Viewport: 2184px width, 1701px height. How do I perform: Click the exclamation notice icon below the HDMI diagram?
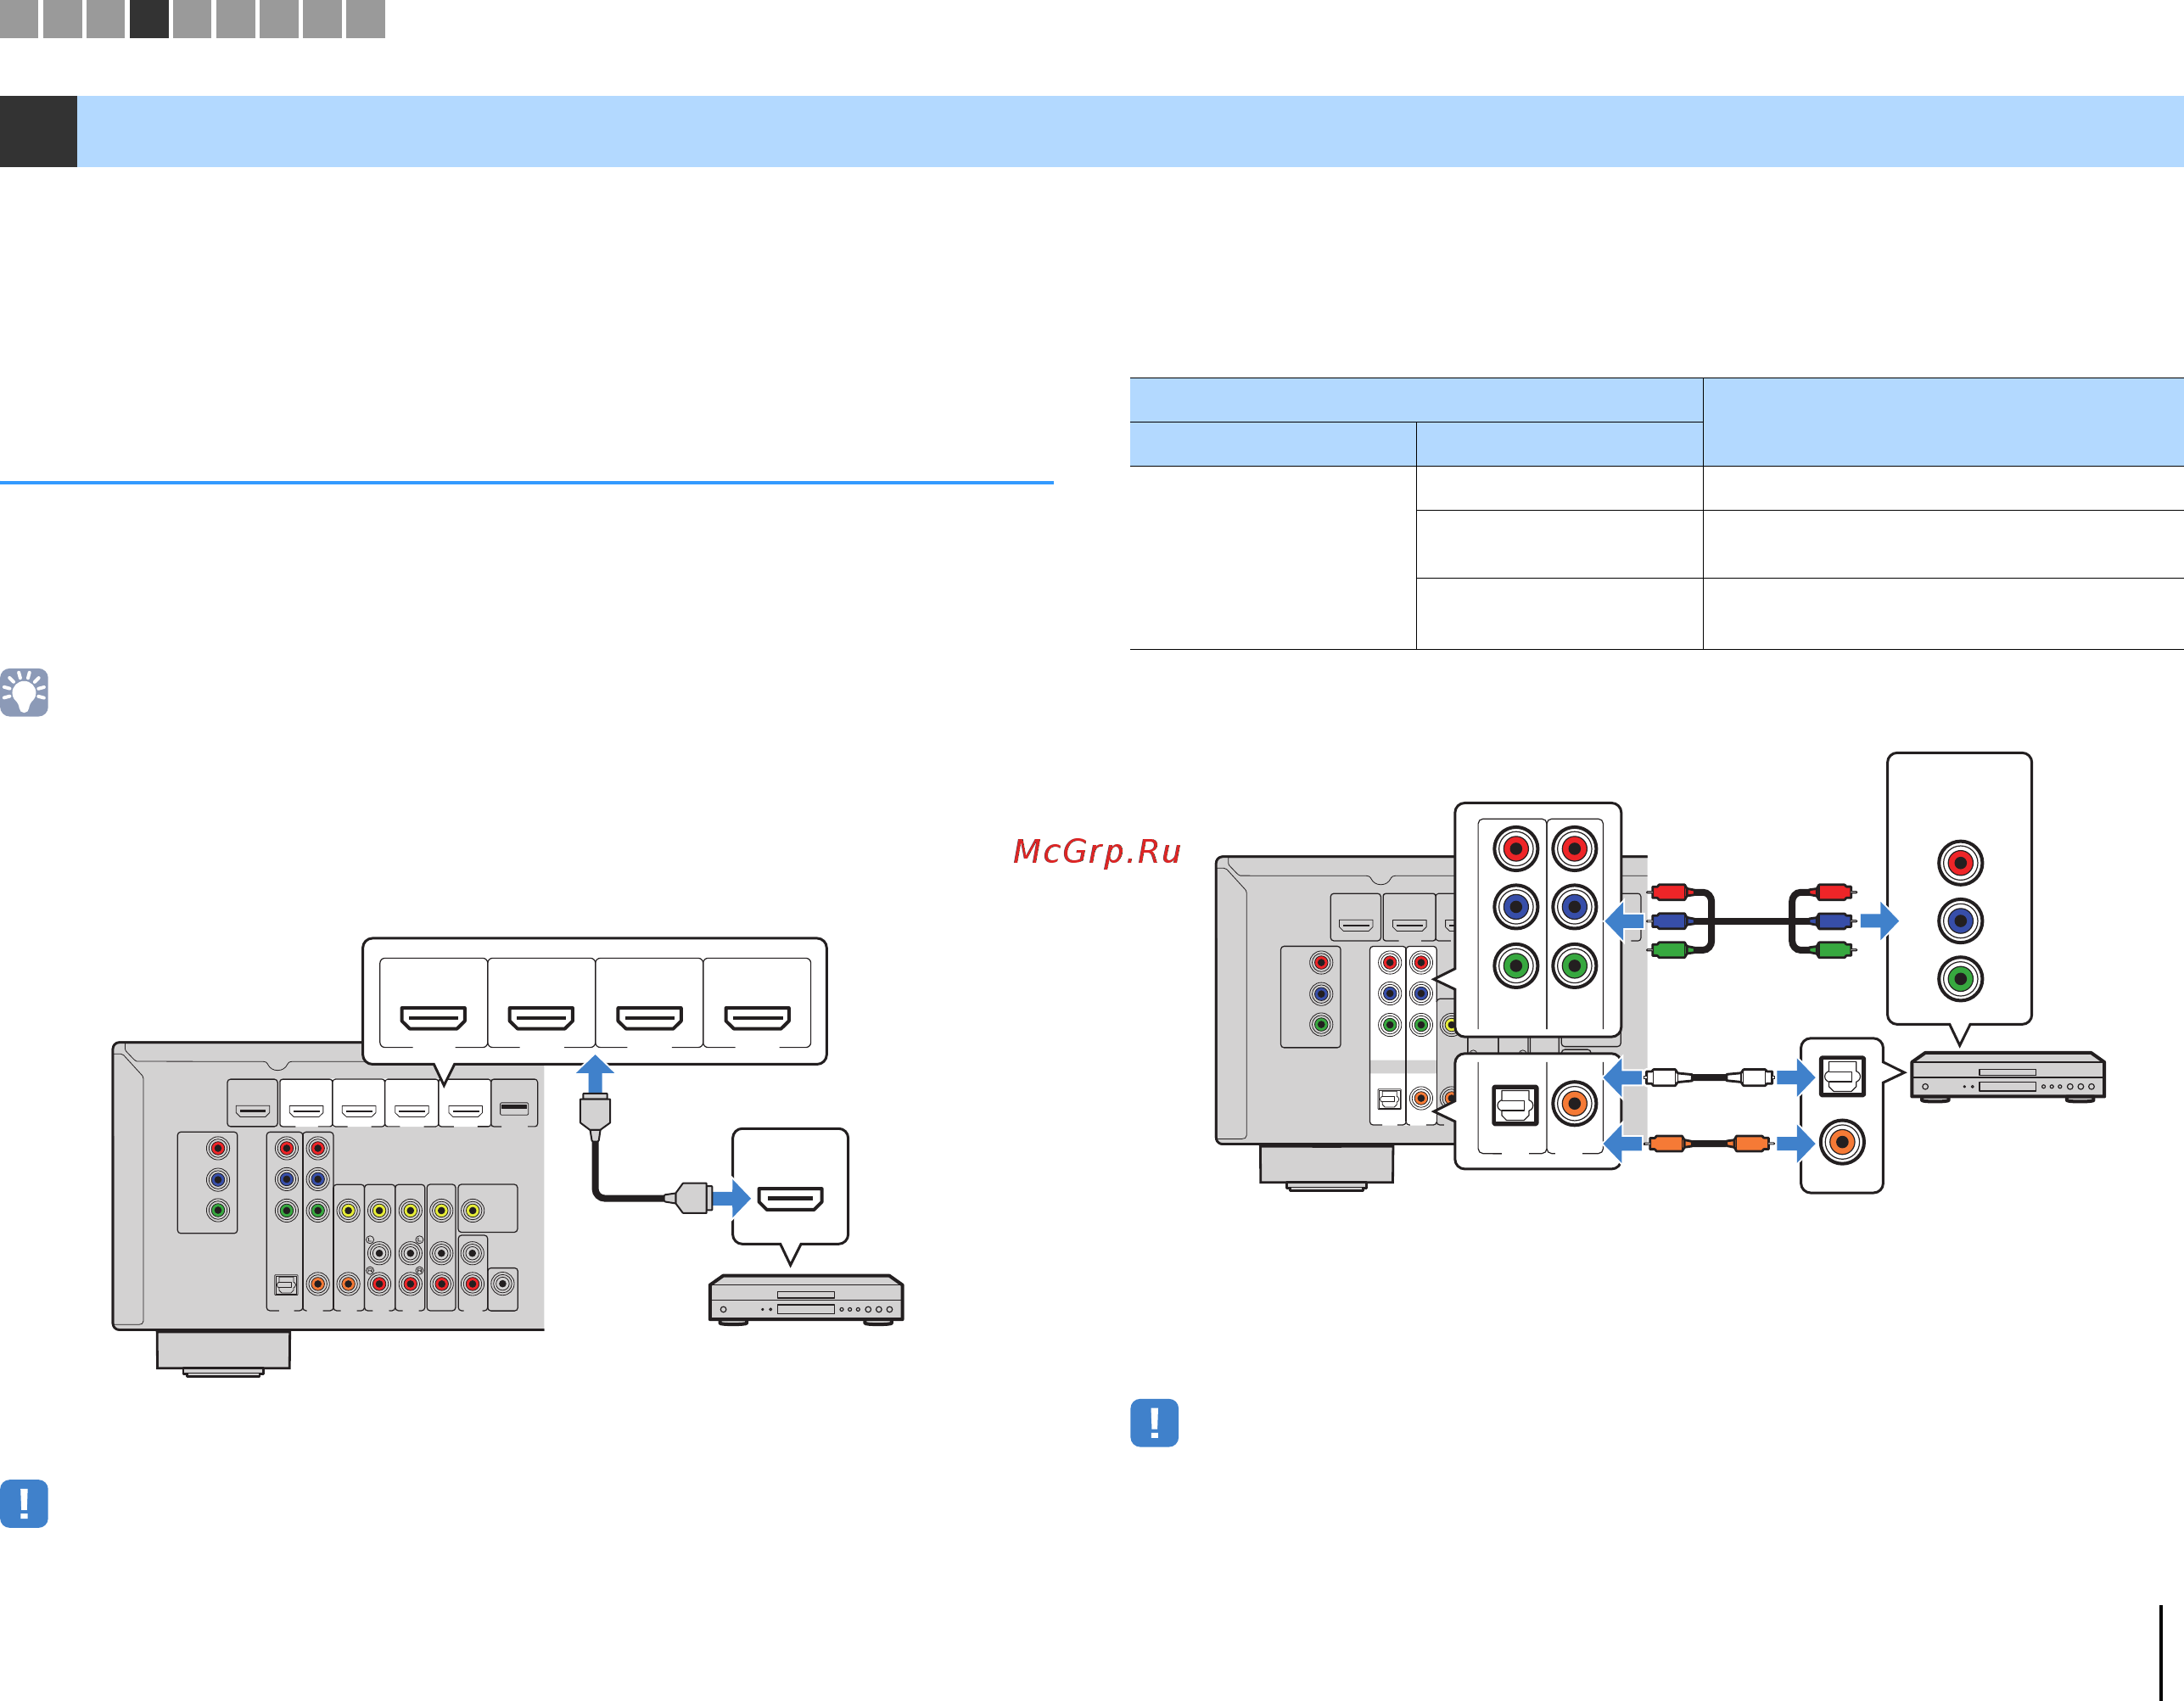(24, 1503)
